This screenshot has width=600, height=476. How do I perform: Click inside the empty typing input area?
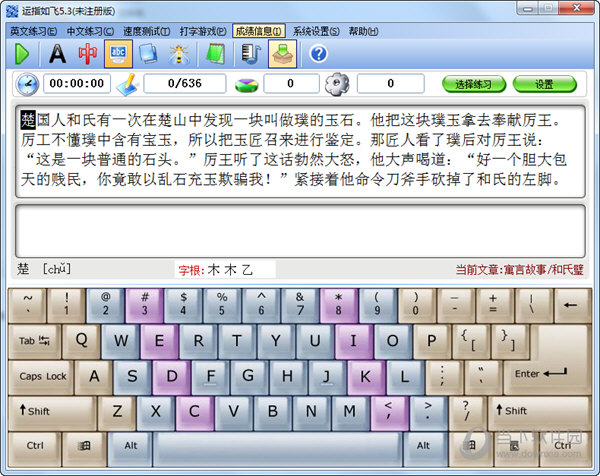300,231
